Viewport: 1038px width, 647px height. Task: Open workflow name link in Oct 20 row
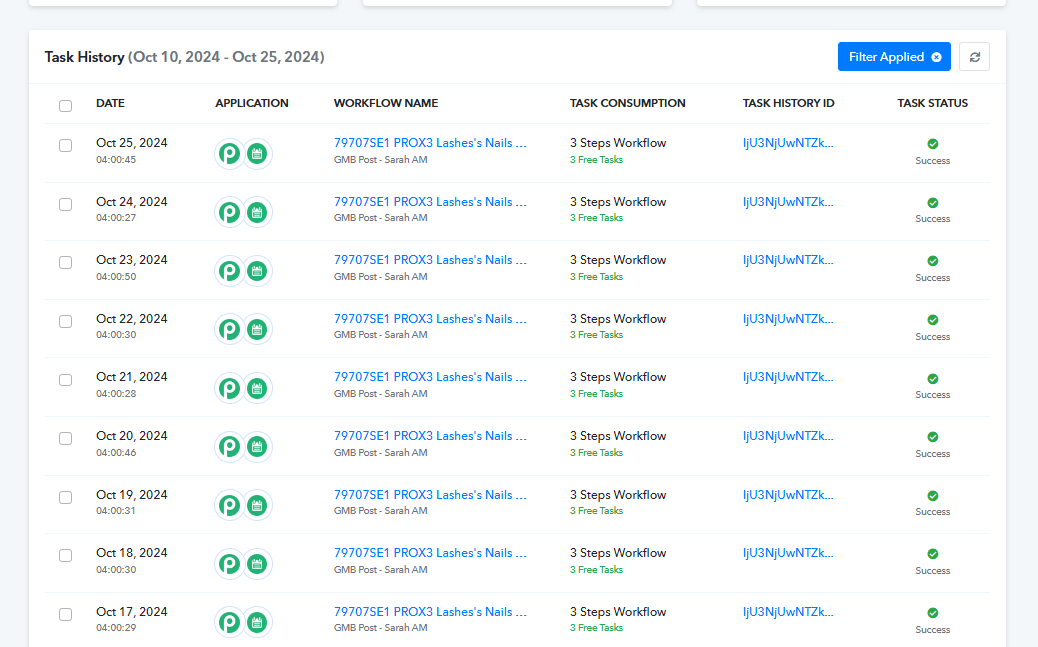coord(430,436)
